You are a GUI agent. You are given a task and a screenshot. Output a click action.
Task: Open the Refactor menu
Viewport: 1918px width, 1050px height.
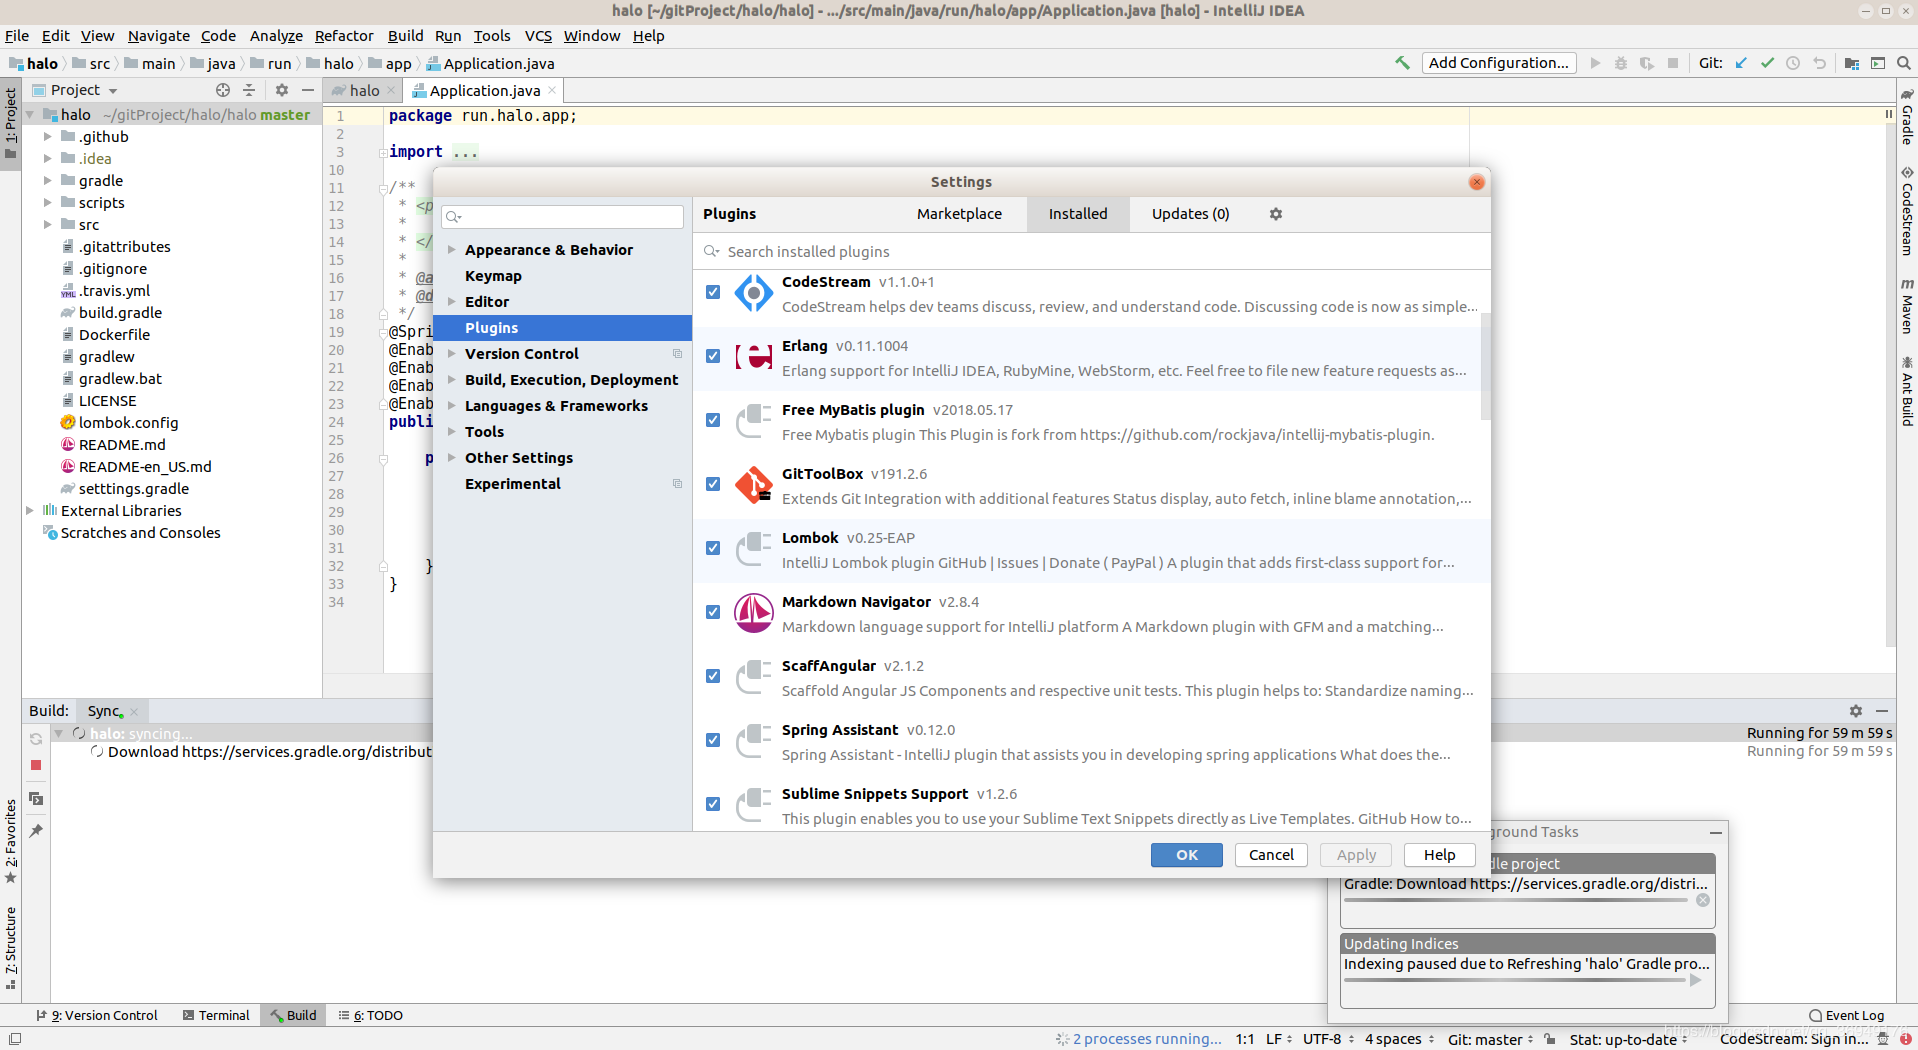click(x=344, y=36)
